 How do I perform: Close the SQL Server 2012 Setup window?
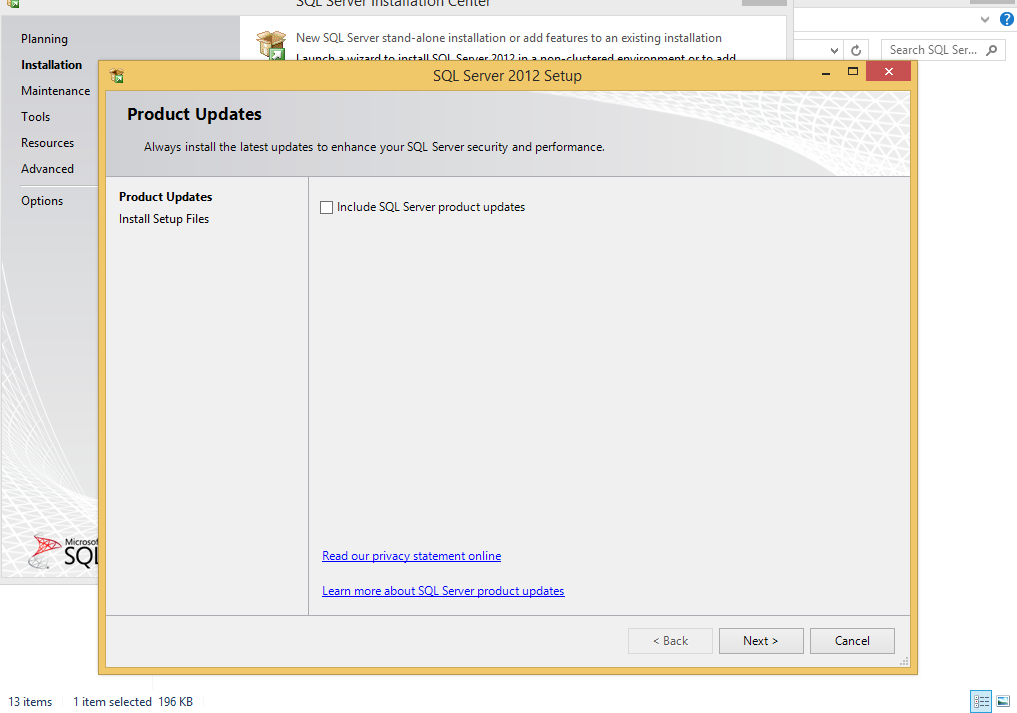[889, 71]
